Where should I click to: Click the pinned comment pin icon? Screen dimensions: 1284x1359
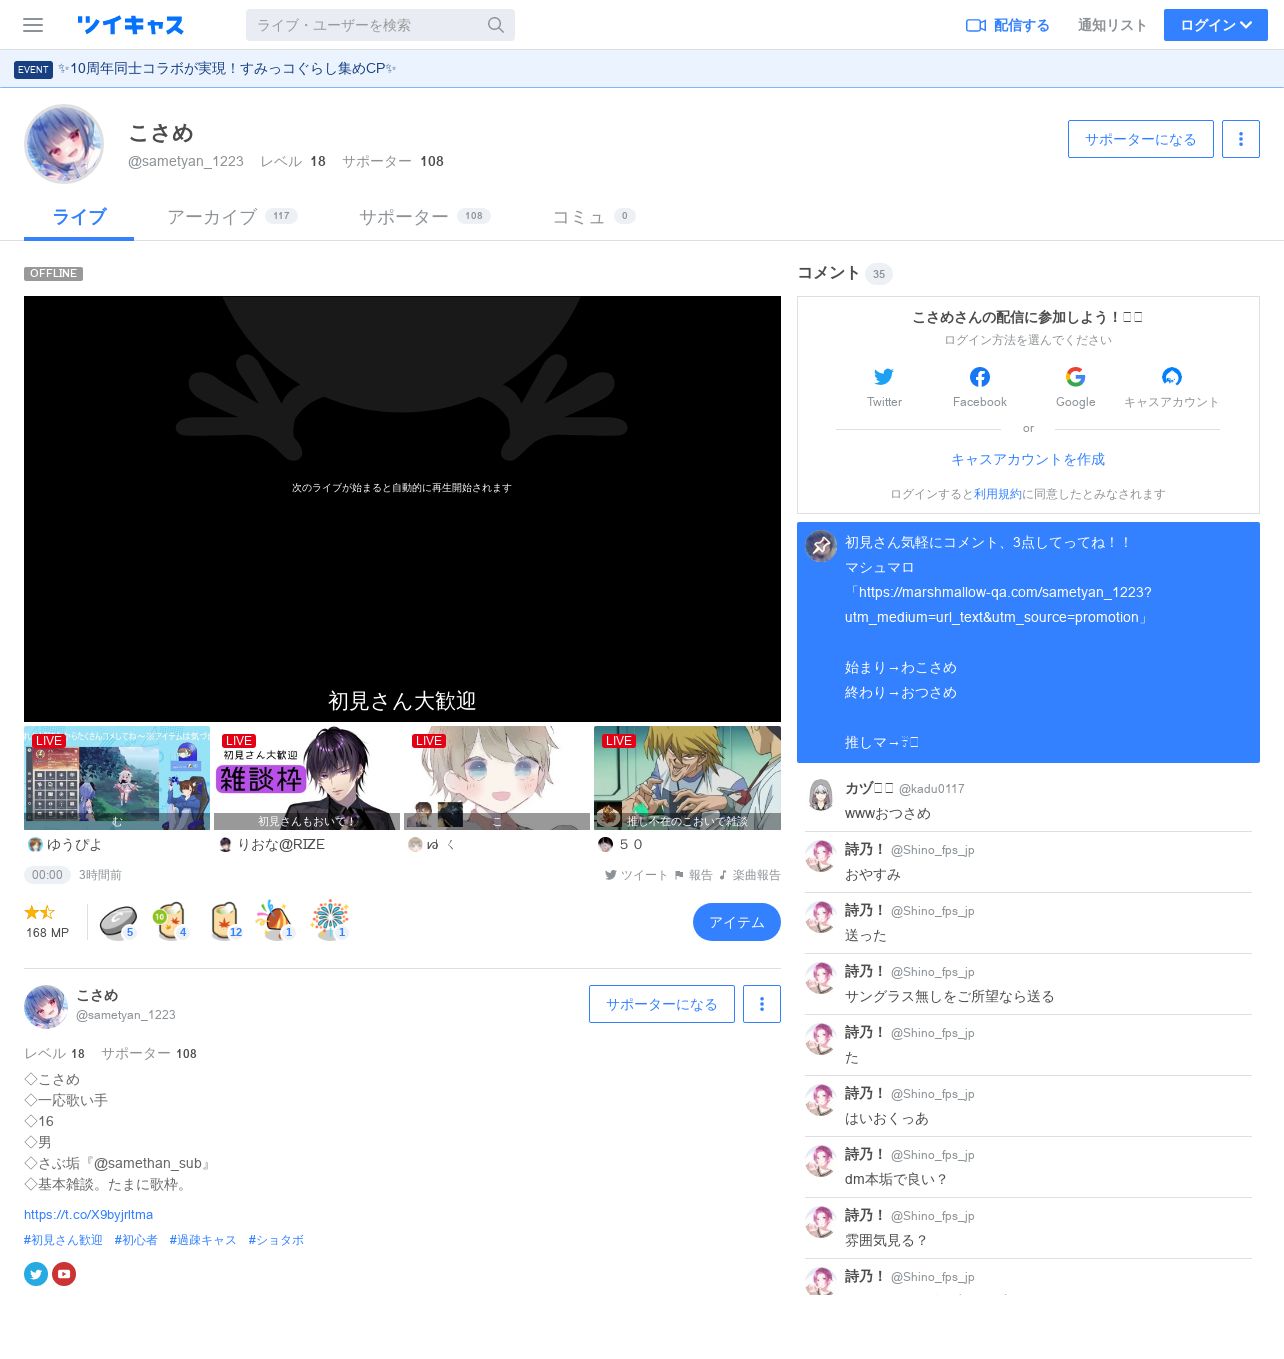[x=821, y=546]
